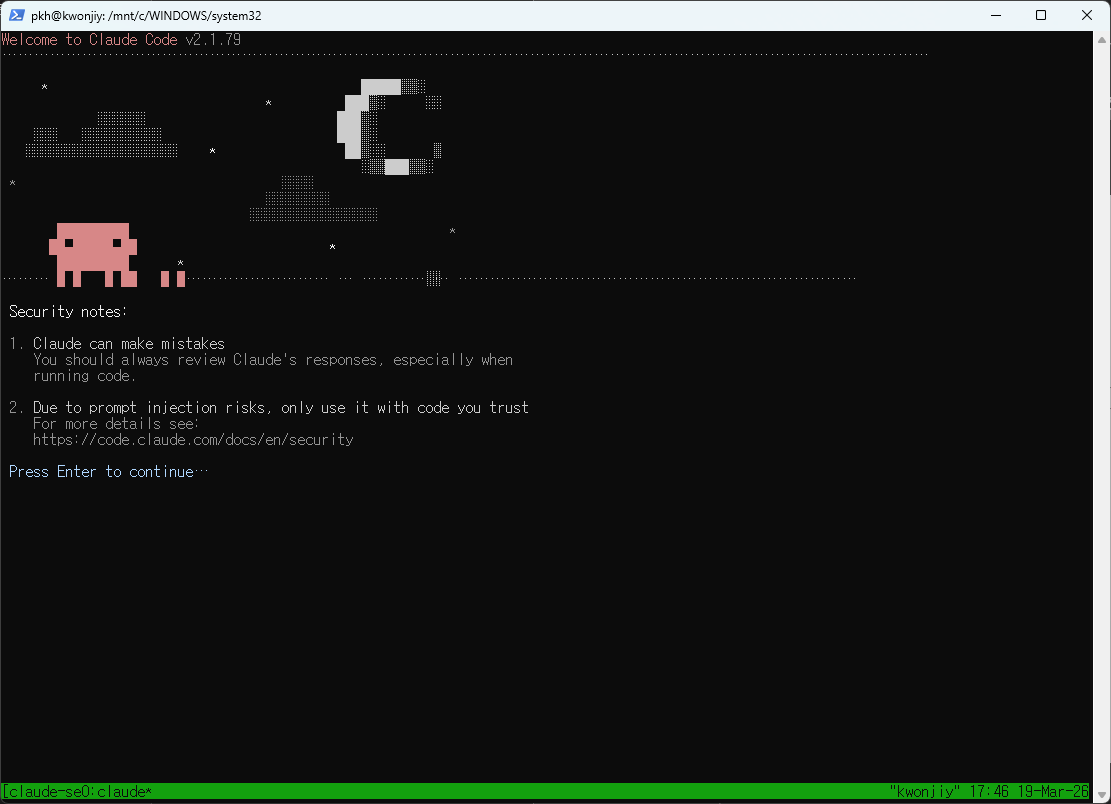This screenshot has height=804, width=1111.
Task: Click 'You should always review Claude's responses' line
Action: coord(273,360)
